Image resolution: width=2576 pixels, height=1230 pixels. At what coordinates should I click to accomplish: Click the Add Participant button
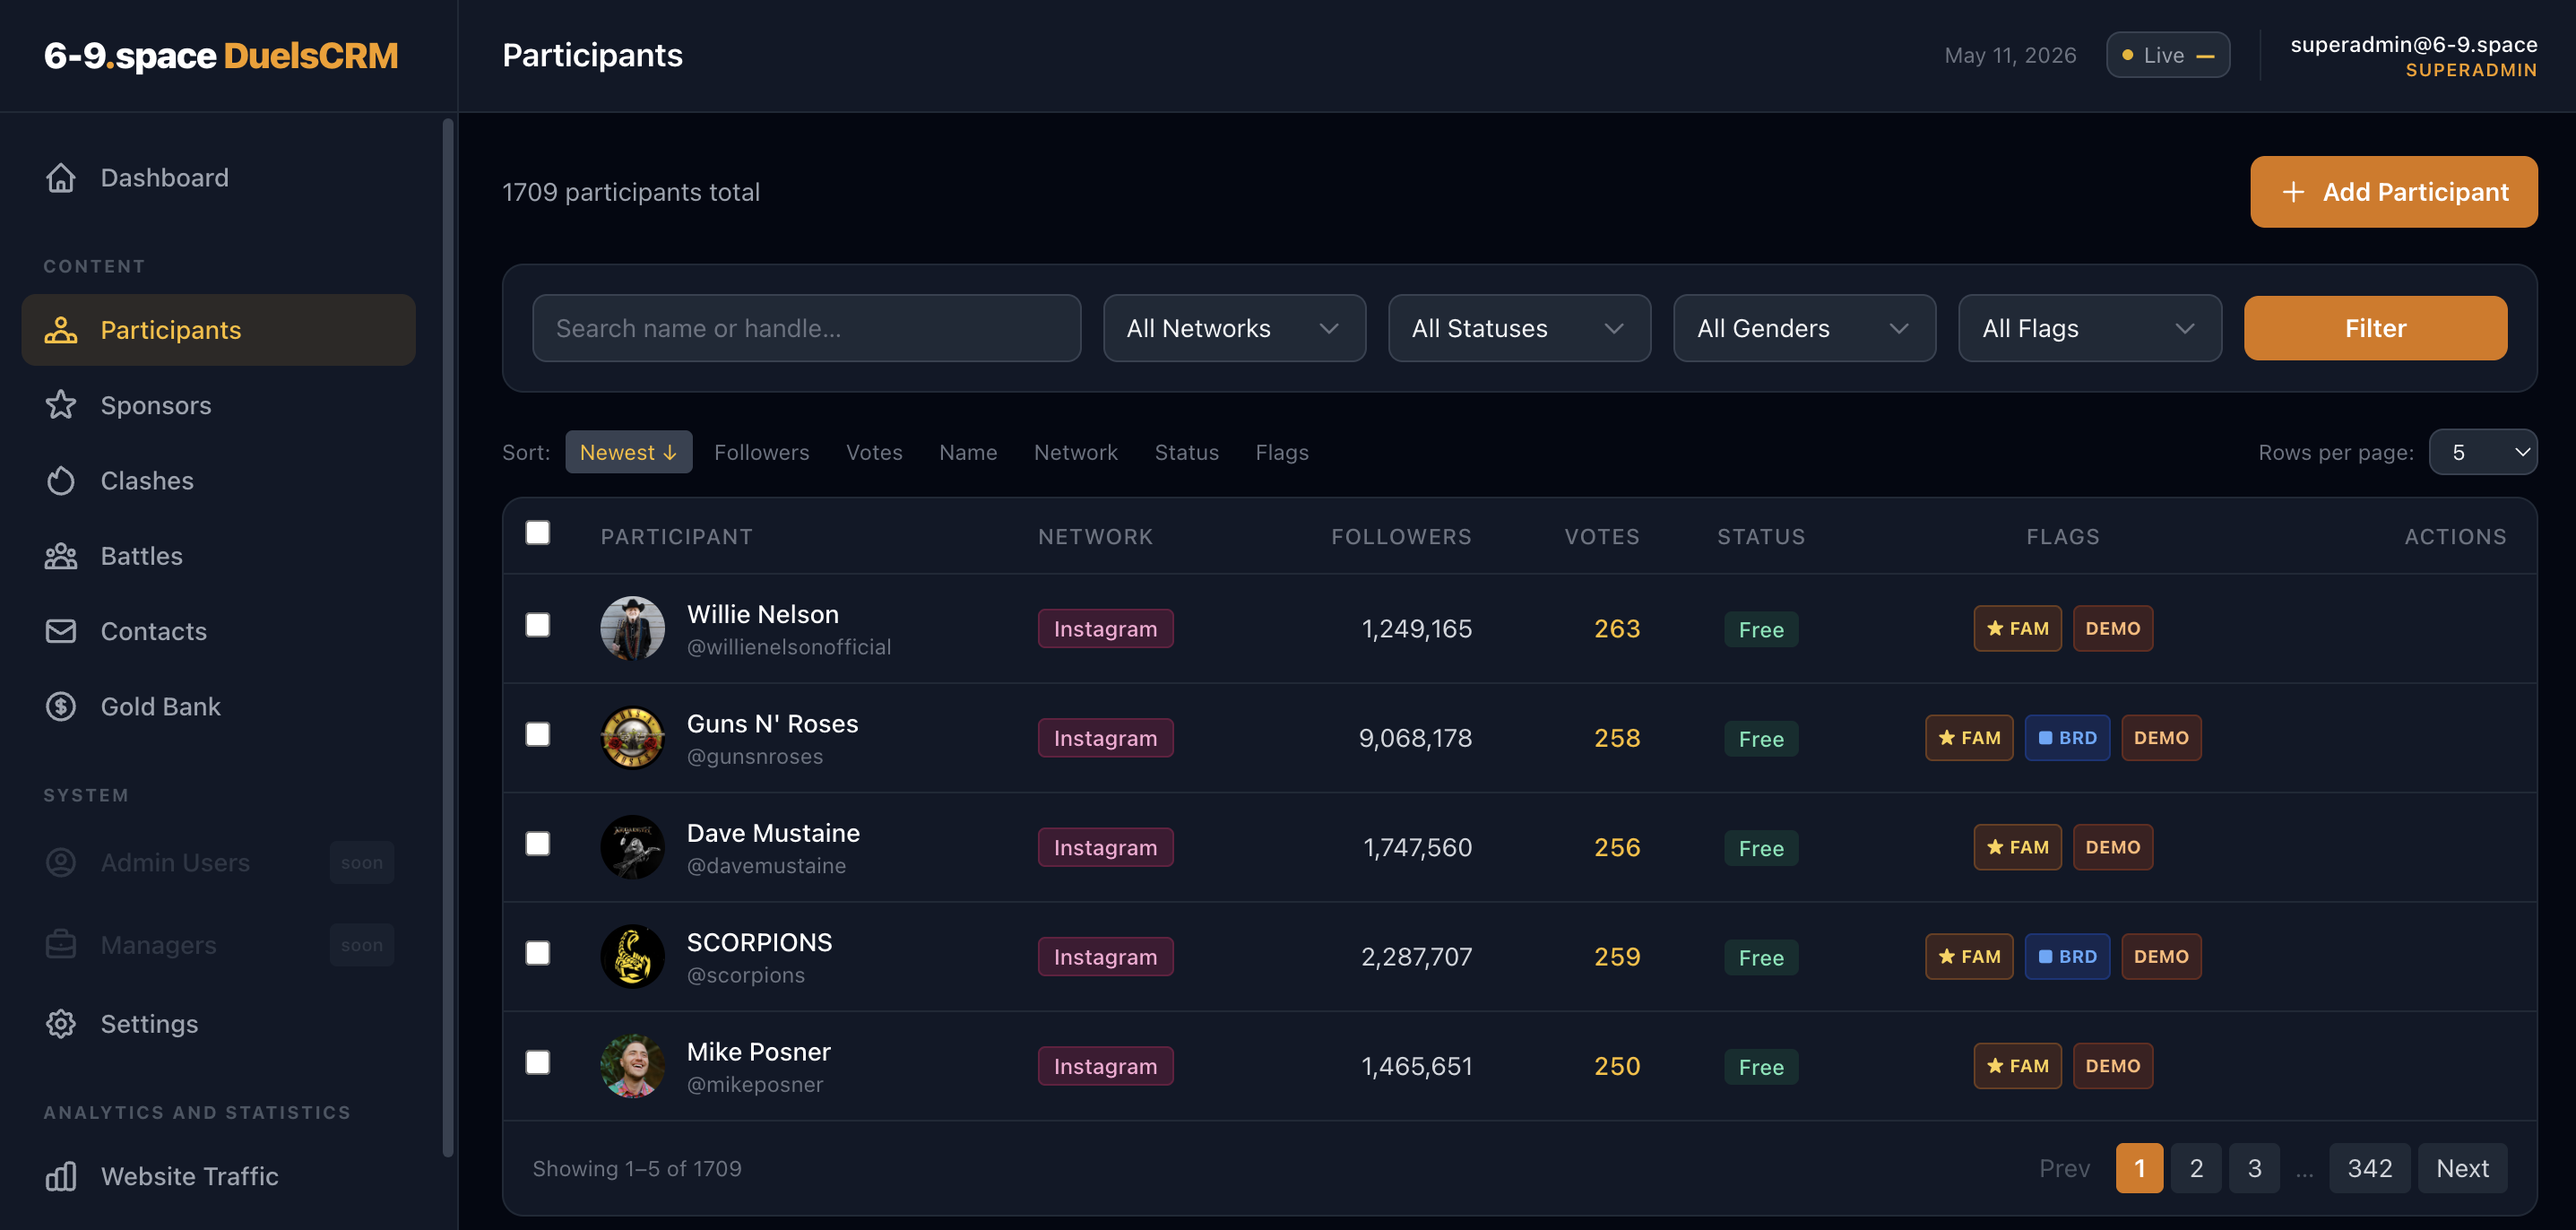pos(2393,192)
